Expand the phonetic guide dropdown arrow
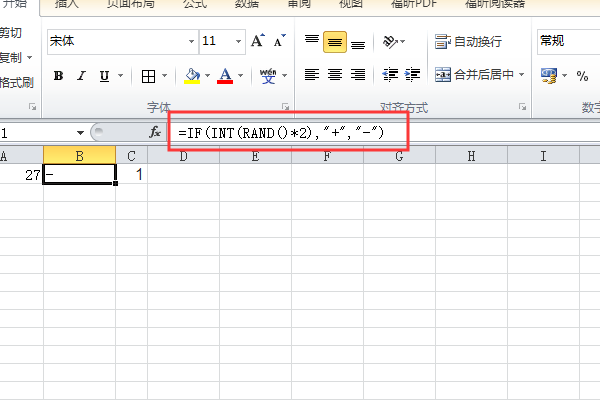This screenshot has width=600, height=400. 284,76
